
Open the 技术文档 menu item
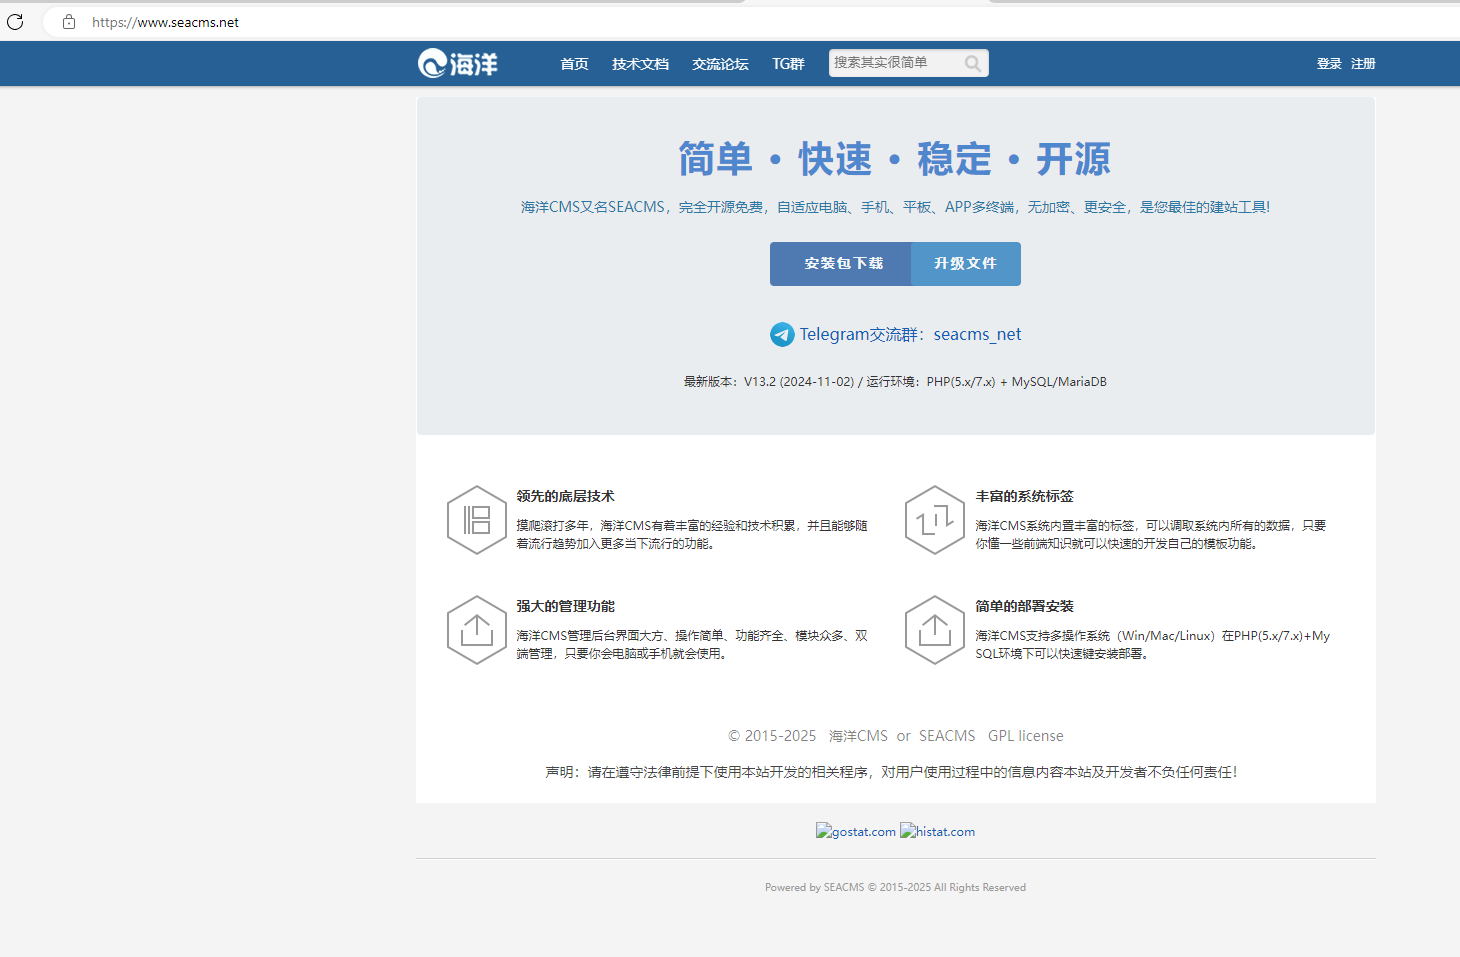(x=640, y=64)
